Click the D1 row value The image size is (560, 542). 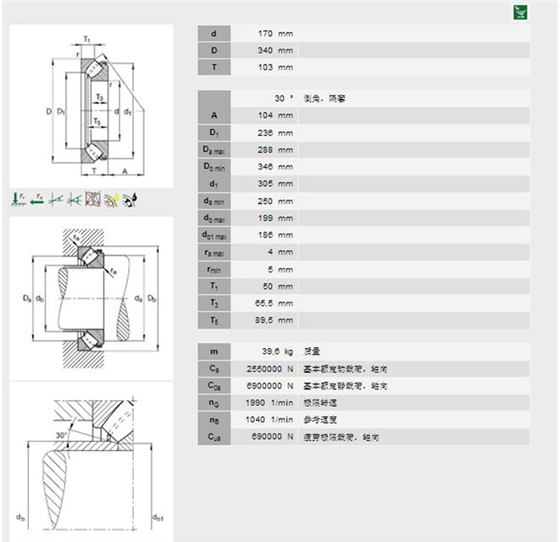pos(275,133)
